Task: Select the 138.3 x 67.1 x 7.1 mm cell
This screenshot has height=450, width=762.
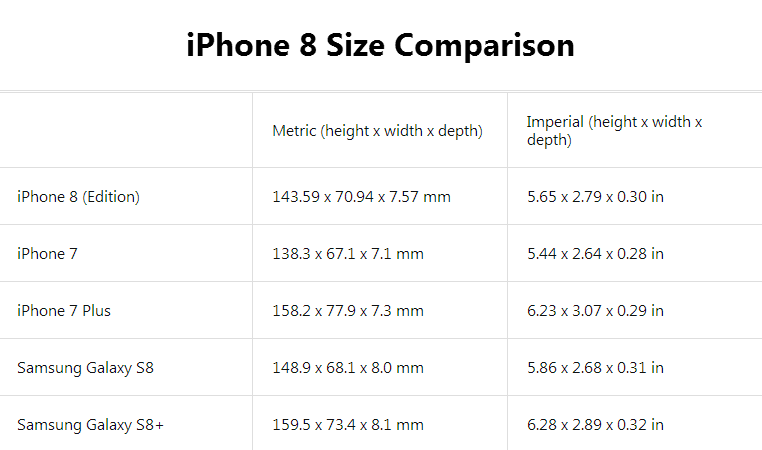Action: (348, 254)
